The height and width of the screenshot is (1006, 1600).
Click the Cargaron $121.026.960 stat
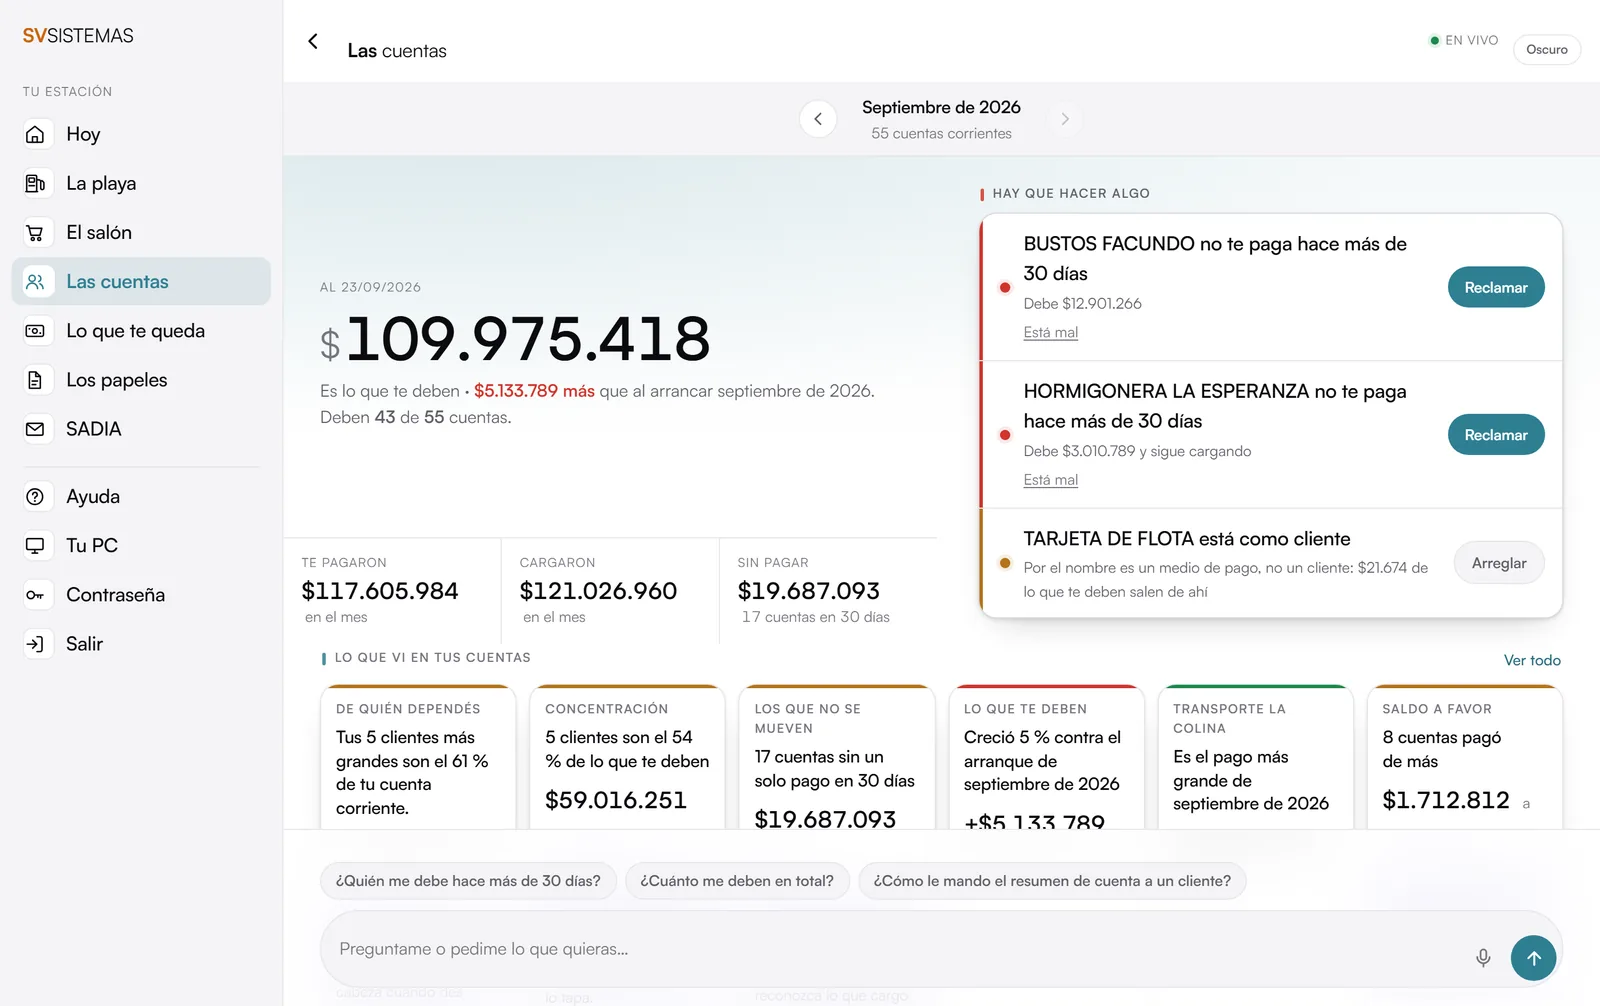tap(609, 591)
